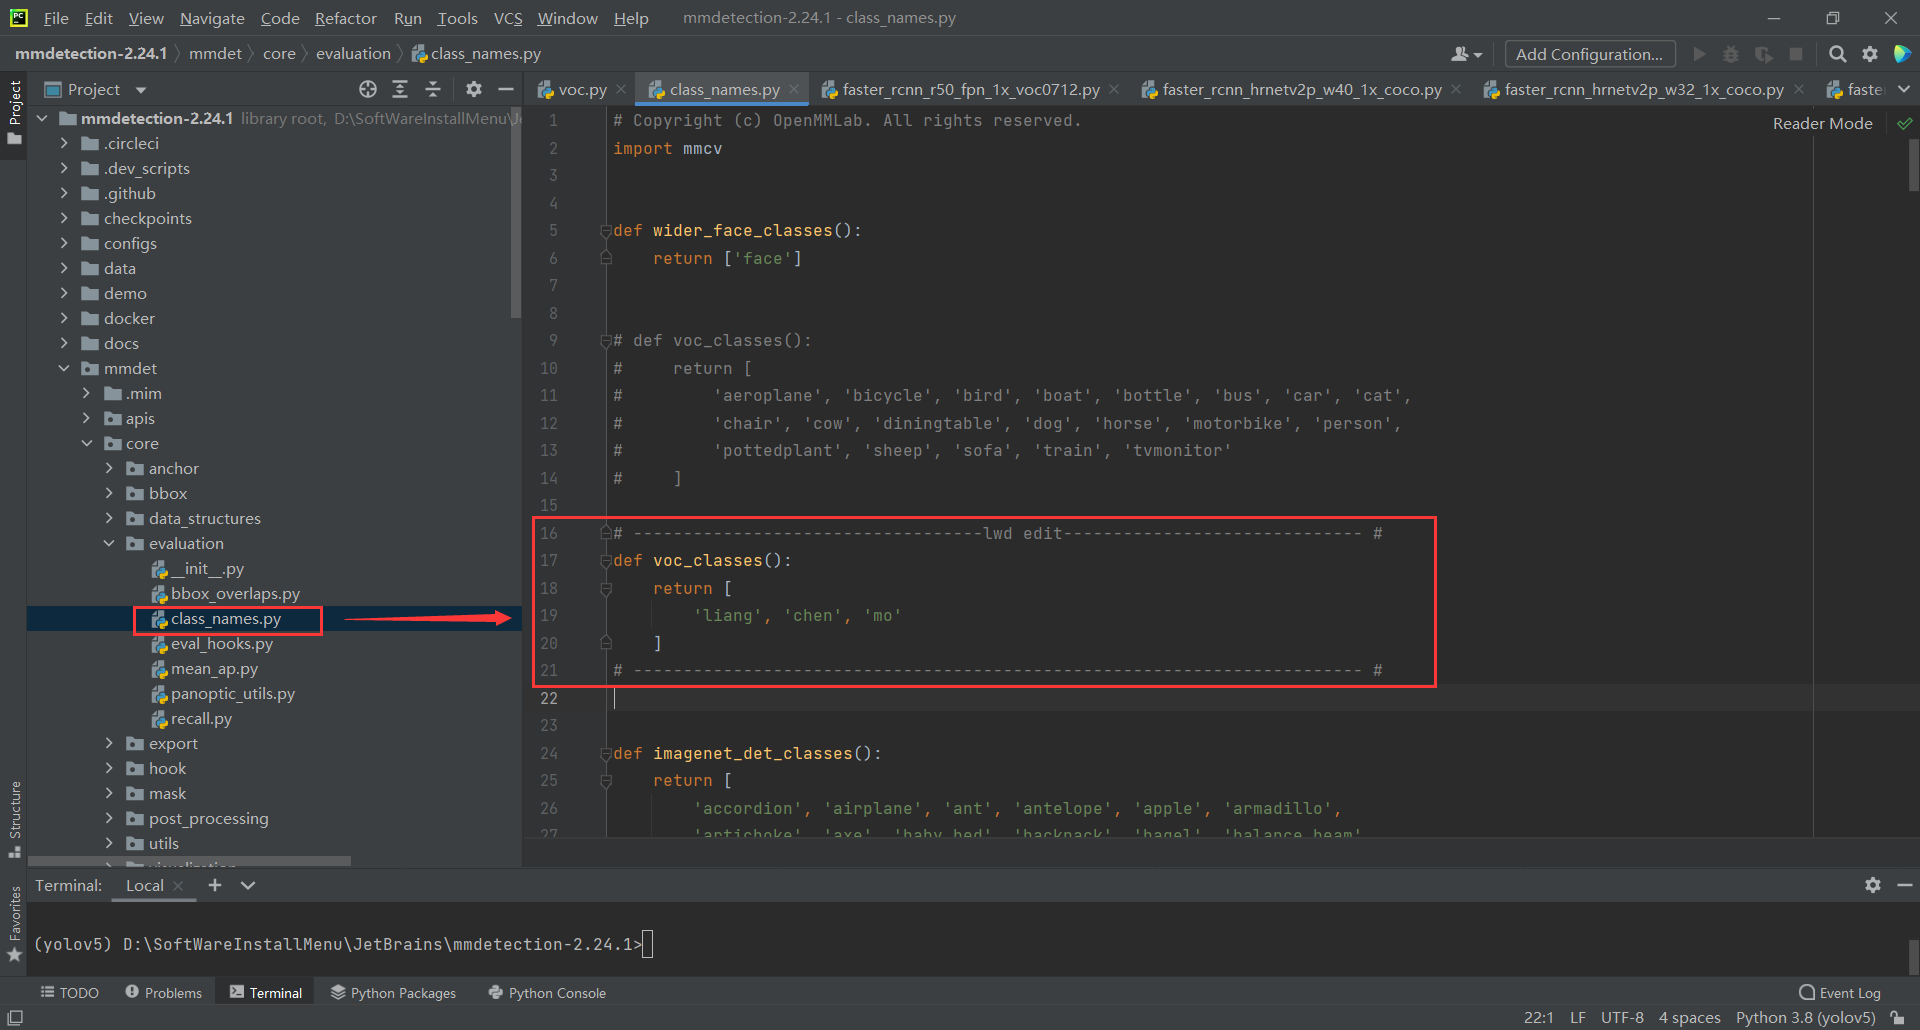Click the Add Configuration button
1920x1030 pixels.
pyautogui.click(x=1589, y=54)
